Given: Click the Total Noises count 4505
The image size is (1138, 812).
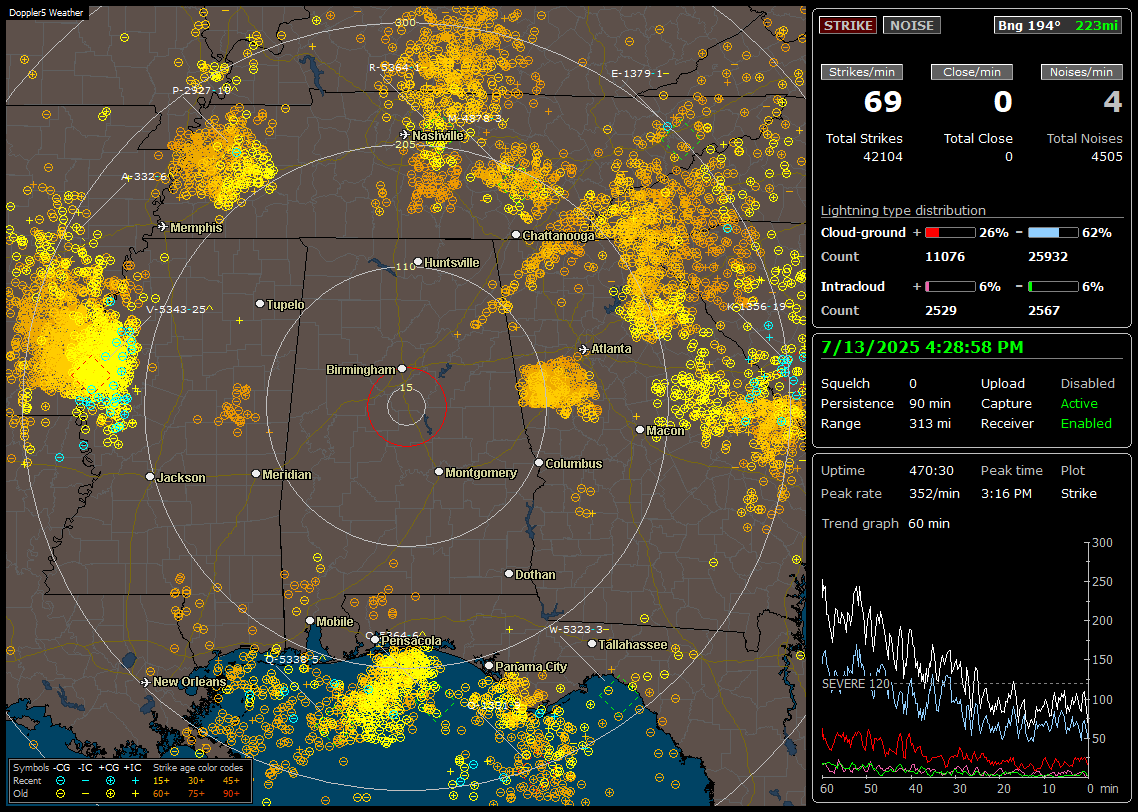Looking at the screenshot, I should point(1106,157).
